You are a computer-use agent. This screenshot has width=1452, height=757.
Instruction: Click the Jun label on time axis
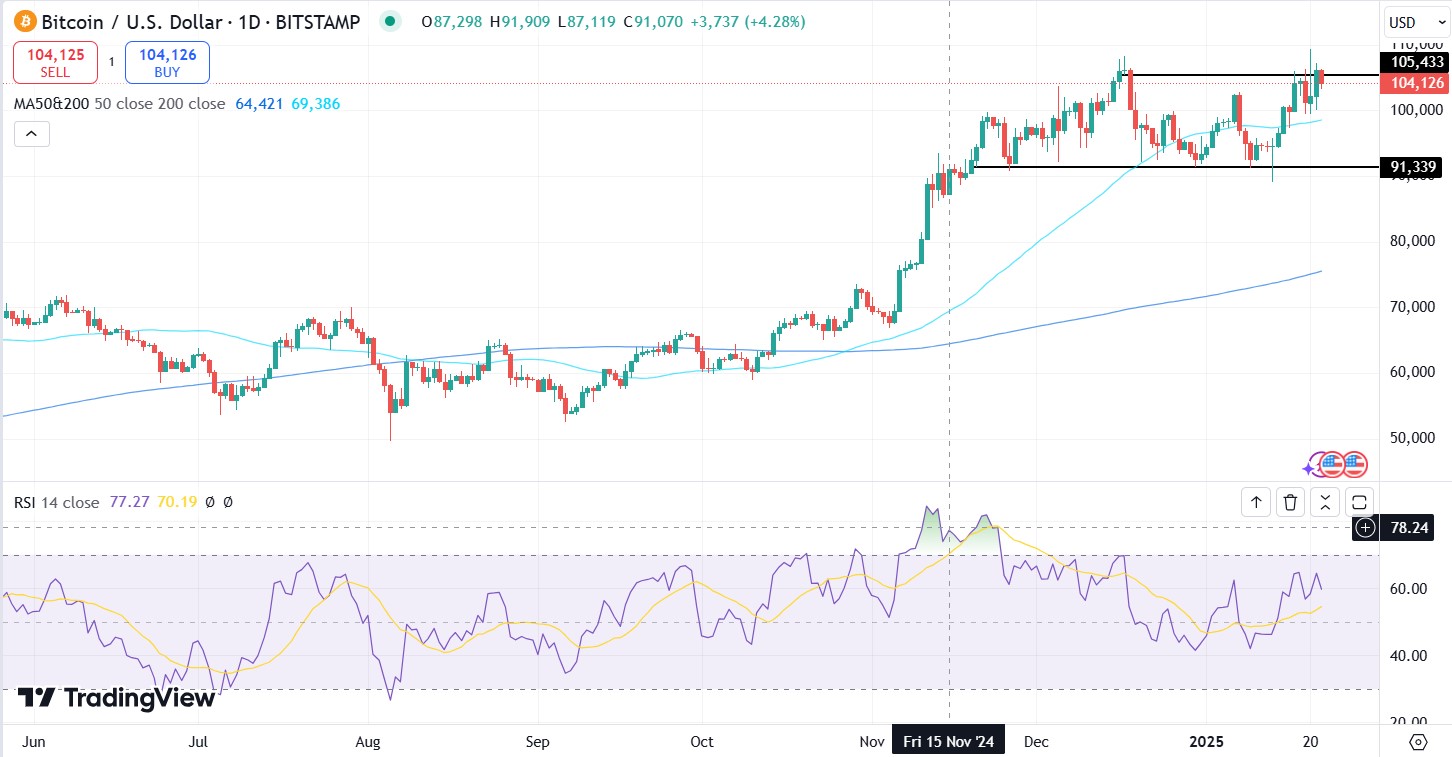(33, 741)
